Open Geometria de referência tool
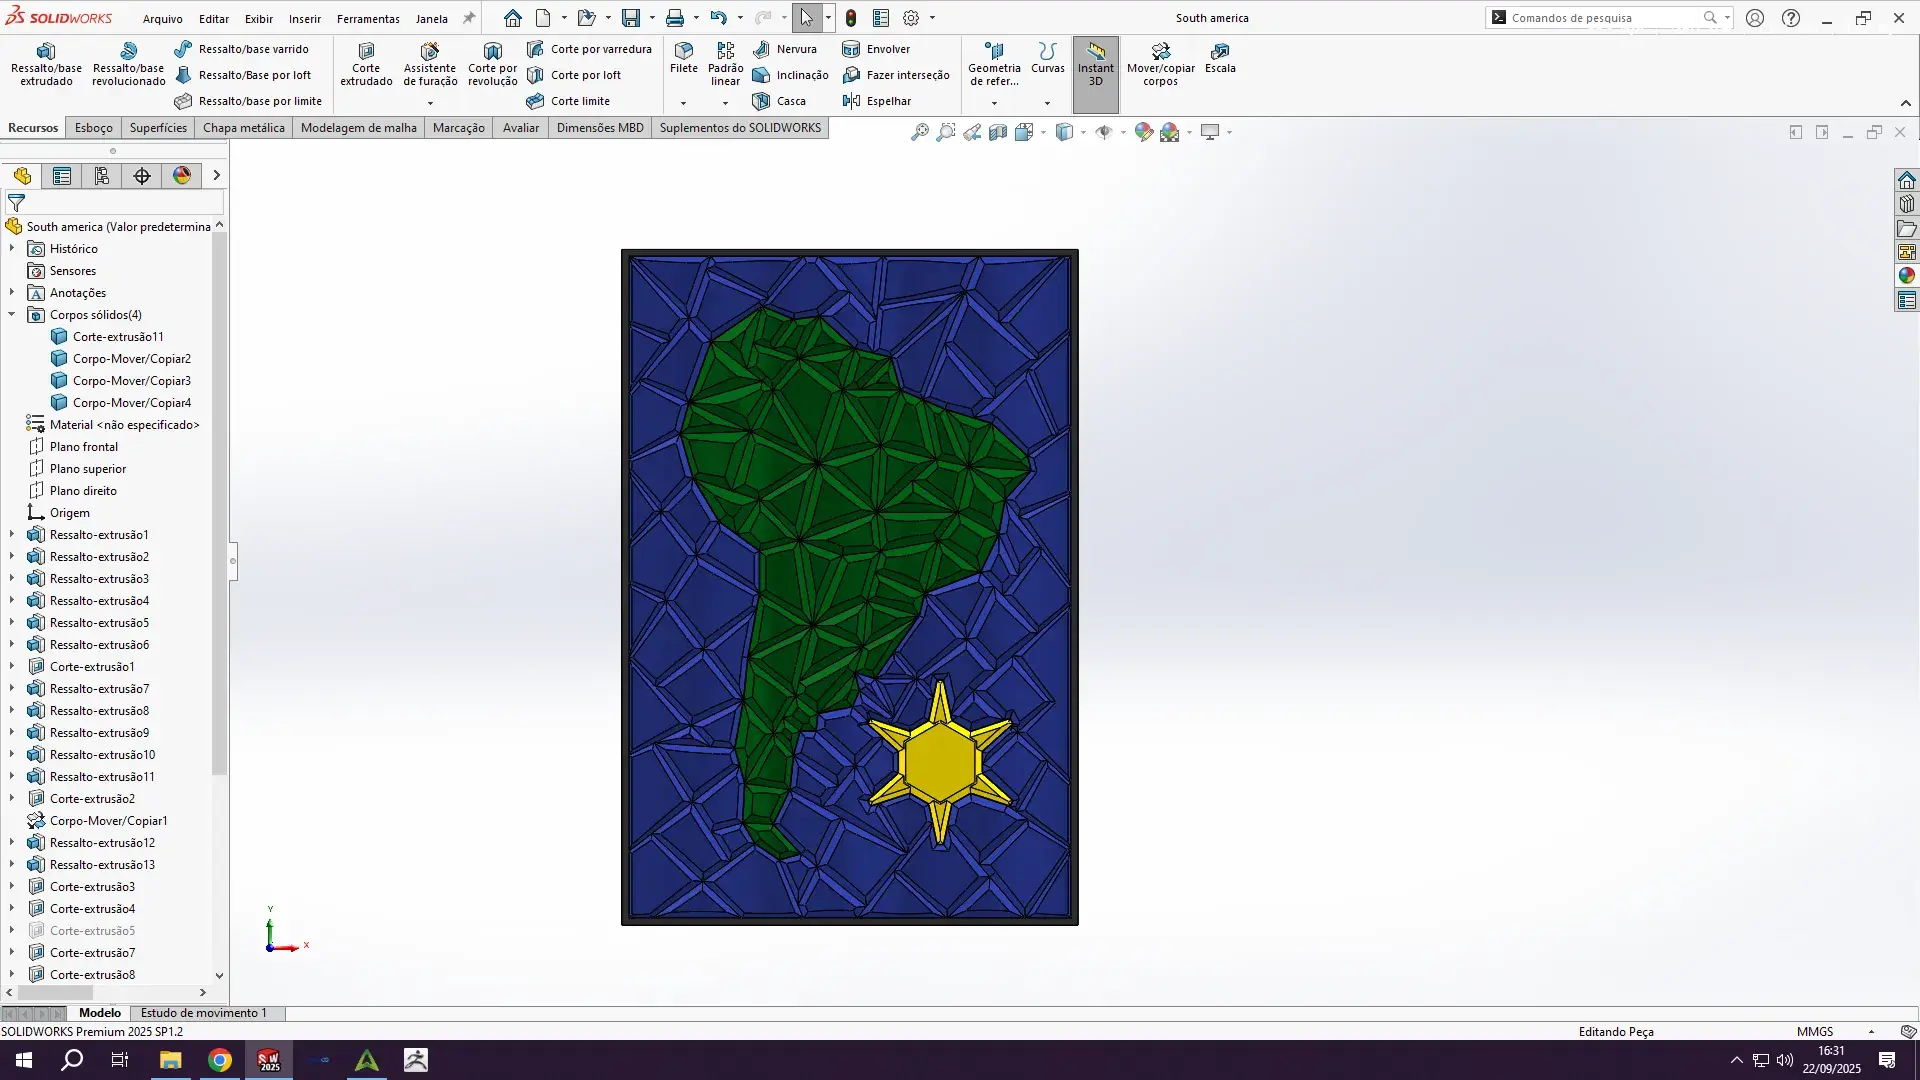The width and height of the screenshot is (1920, 1080). pos(994,64)
